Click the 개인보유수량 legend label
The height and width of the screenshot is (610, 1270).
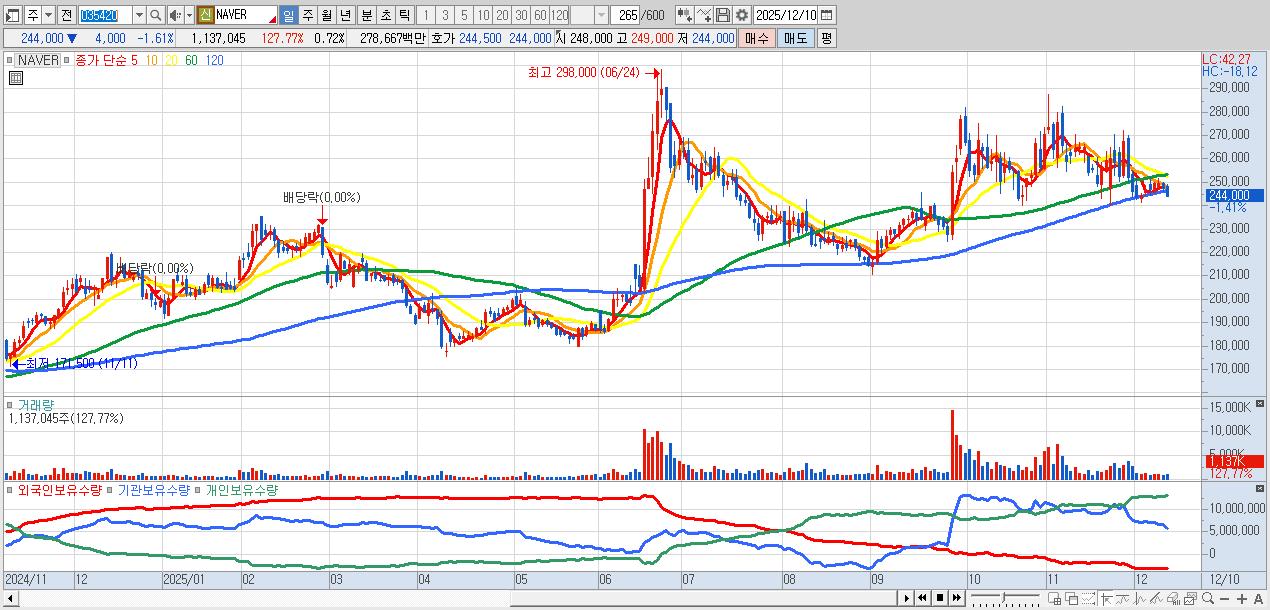tap(241, 491)
